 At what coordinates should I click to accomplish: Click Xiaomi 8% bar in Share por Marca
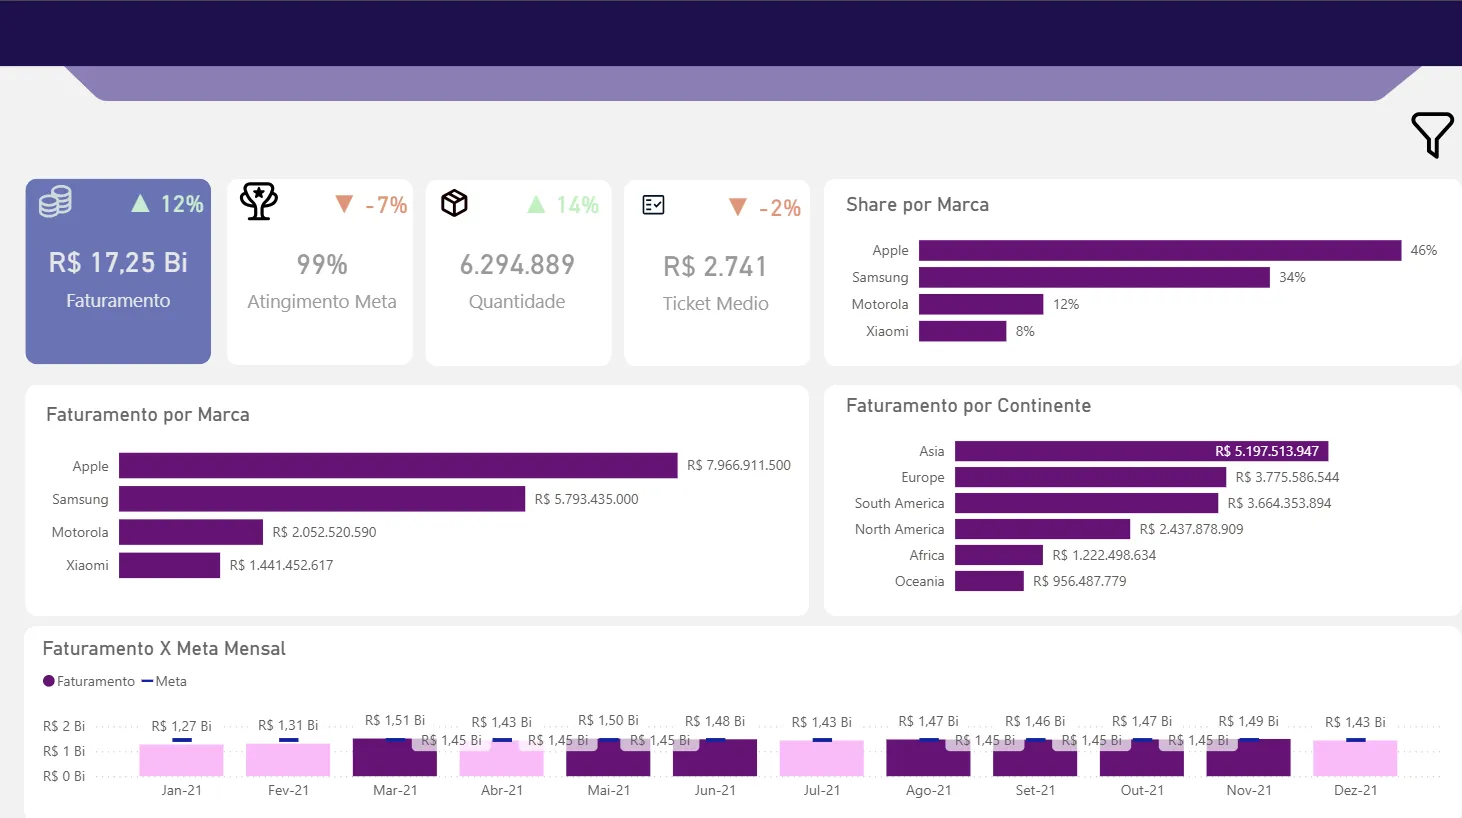tap(962, 331)
